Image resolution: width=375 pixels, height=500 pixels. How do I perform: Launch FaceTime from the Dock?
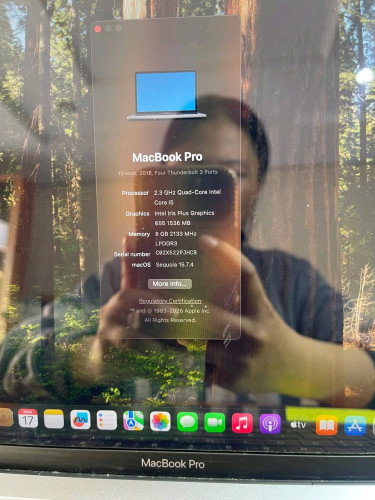coord(215,423)
